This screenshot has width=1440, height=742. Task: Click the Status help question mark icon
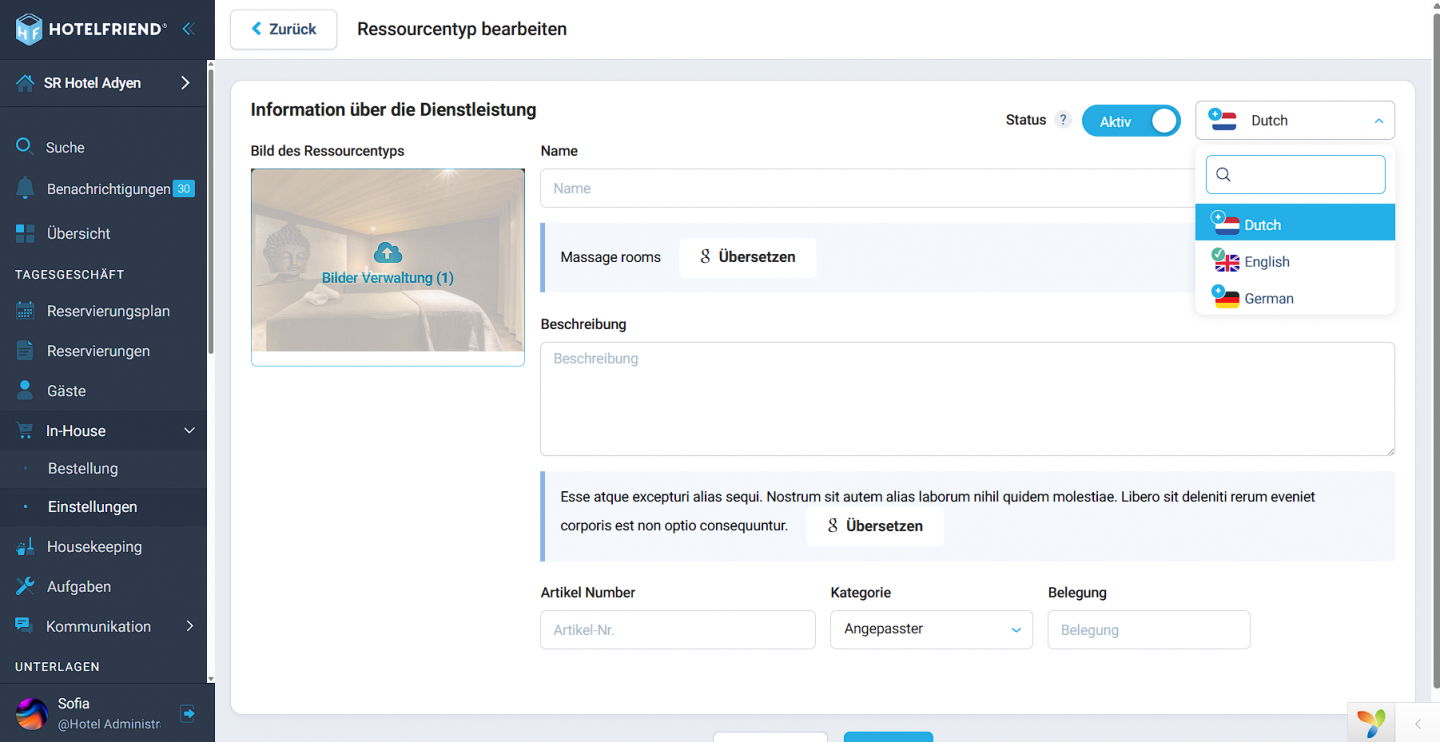(1063, 120)
